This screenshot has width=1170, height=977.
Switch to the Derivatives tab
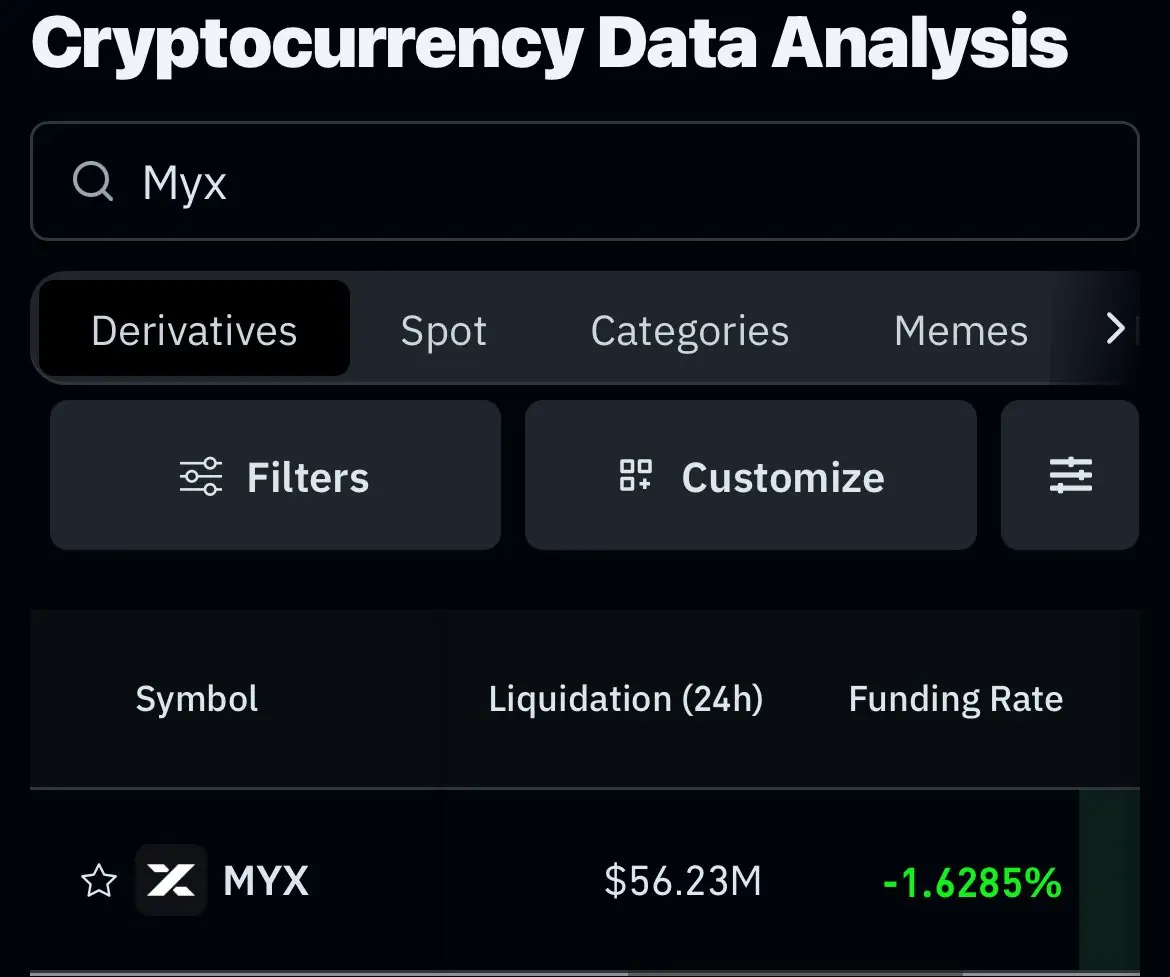click(x=194, y=328)
